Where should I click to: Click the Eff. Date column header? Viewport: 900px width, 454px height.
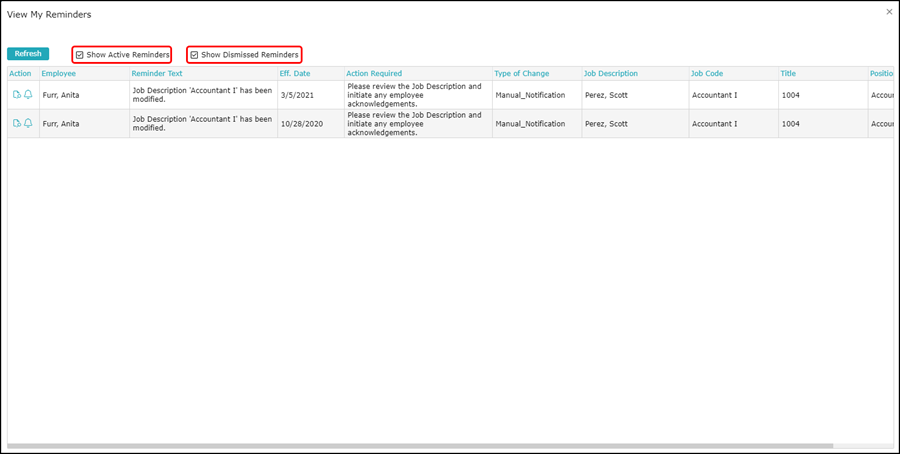click(x=296, y=74)
